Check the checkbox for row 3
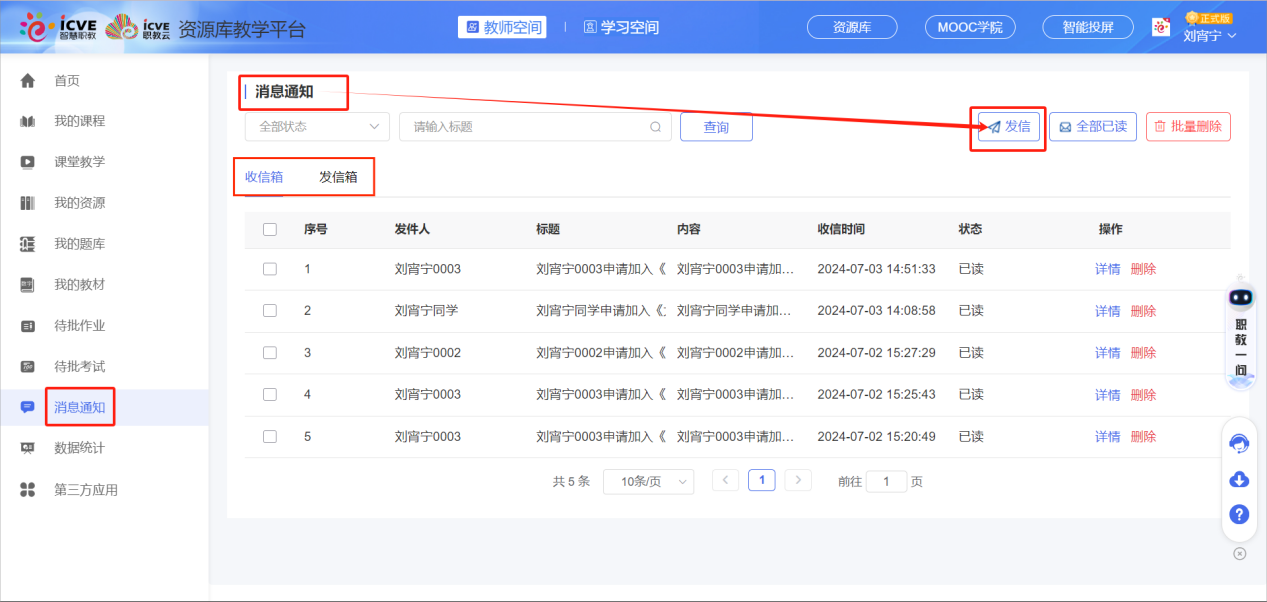This screenshot has height=602, width=1267. pos(269,352)
